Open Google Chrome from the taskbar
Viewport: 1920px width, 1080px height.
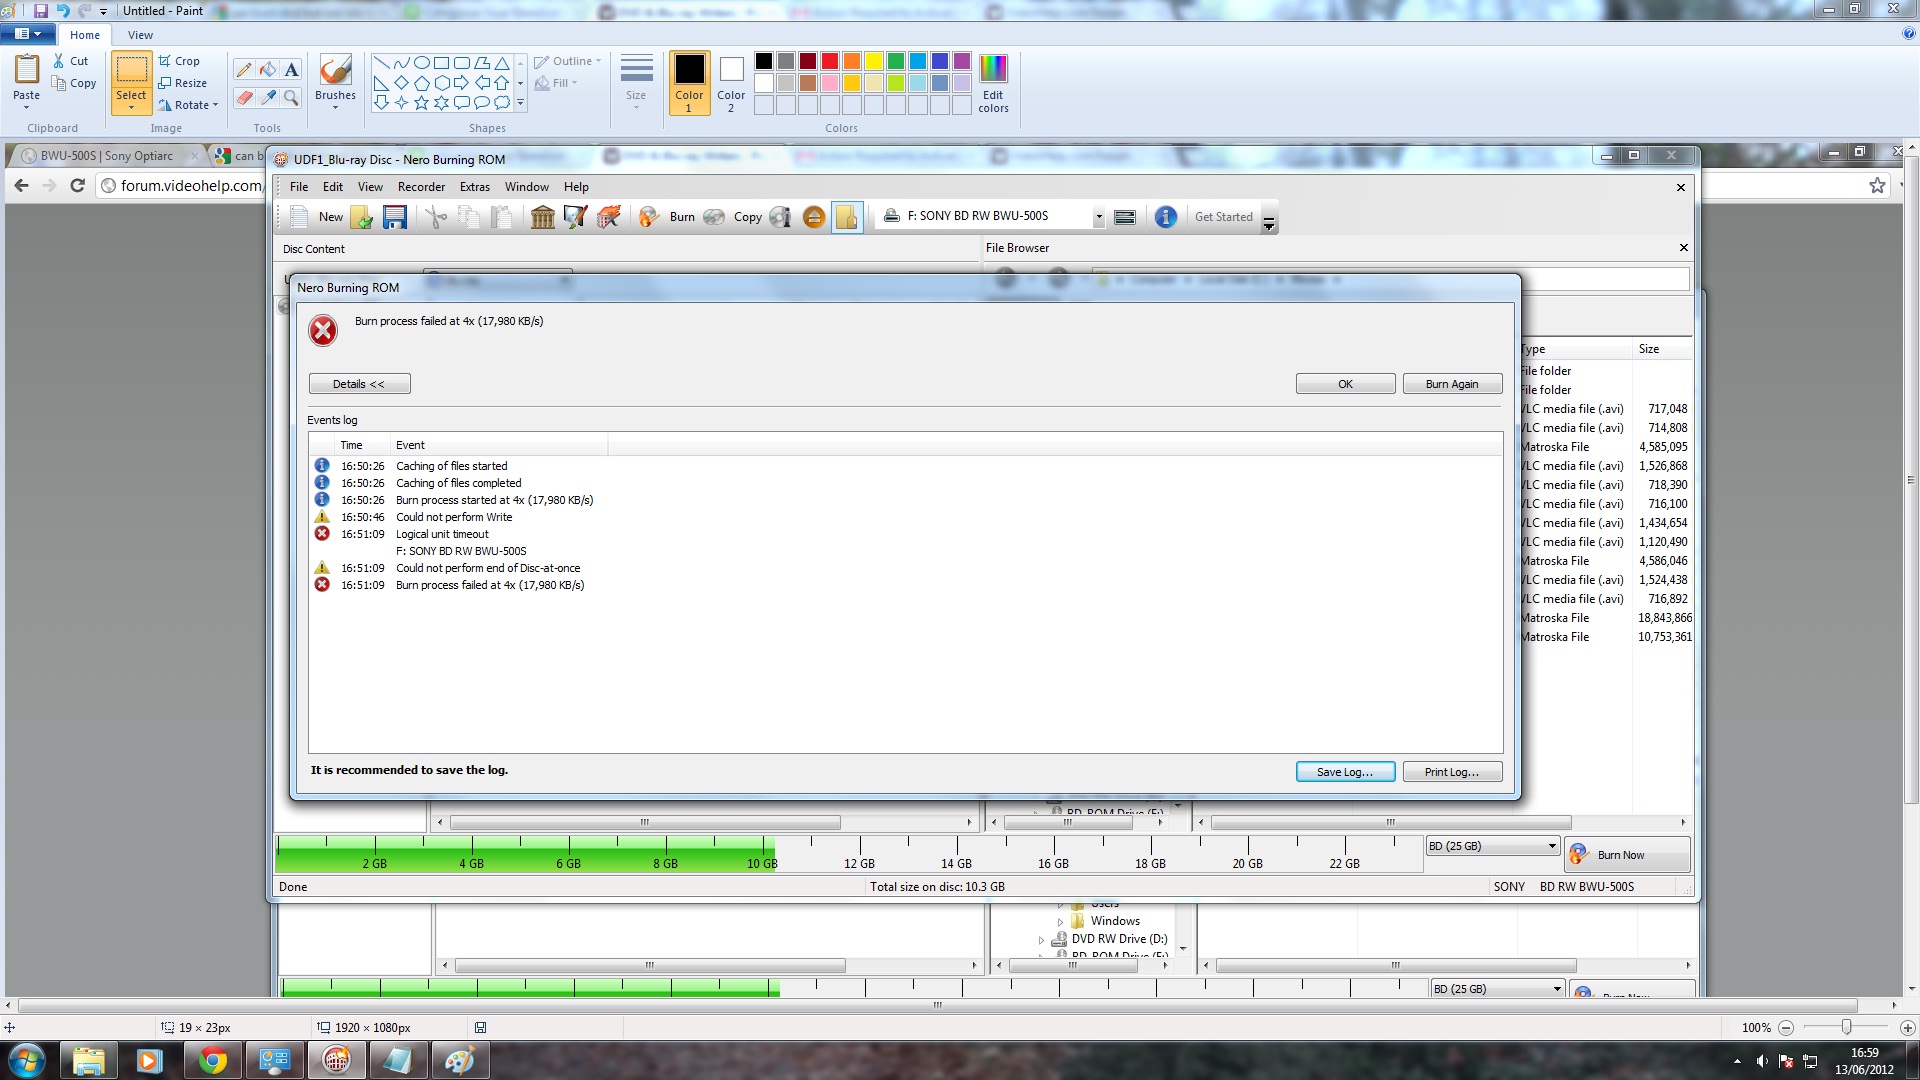[x=212, y=1060]
